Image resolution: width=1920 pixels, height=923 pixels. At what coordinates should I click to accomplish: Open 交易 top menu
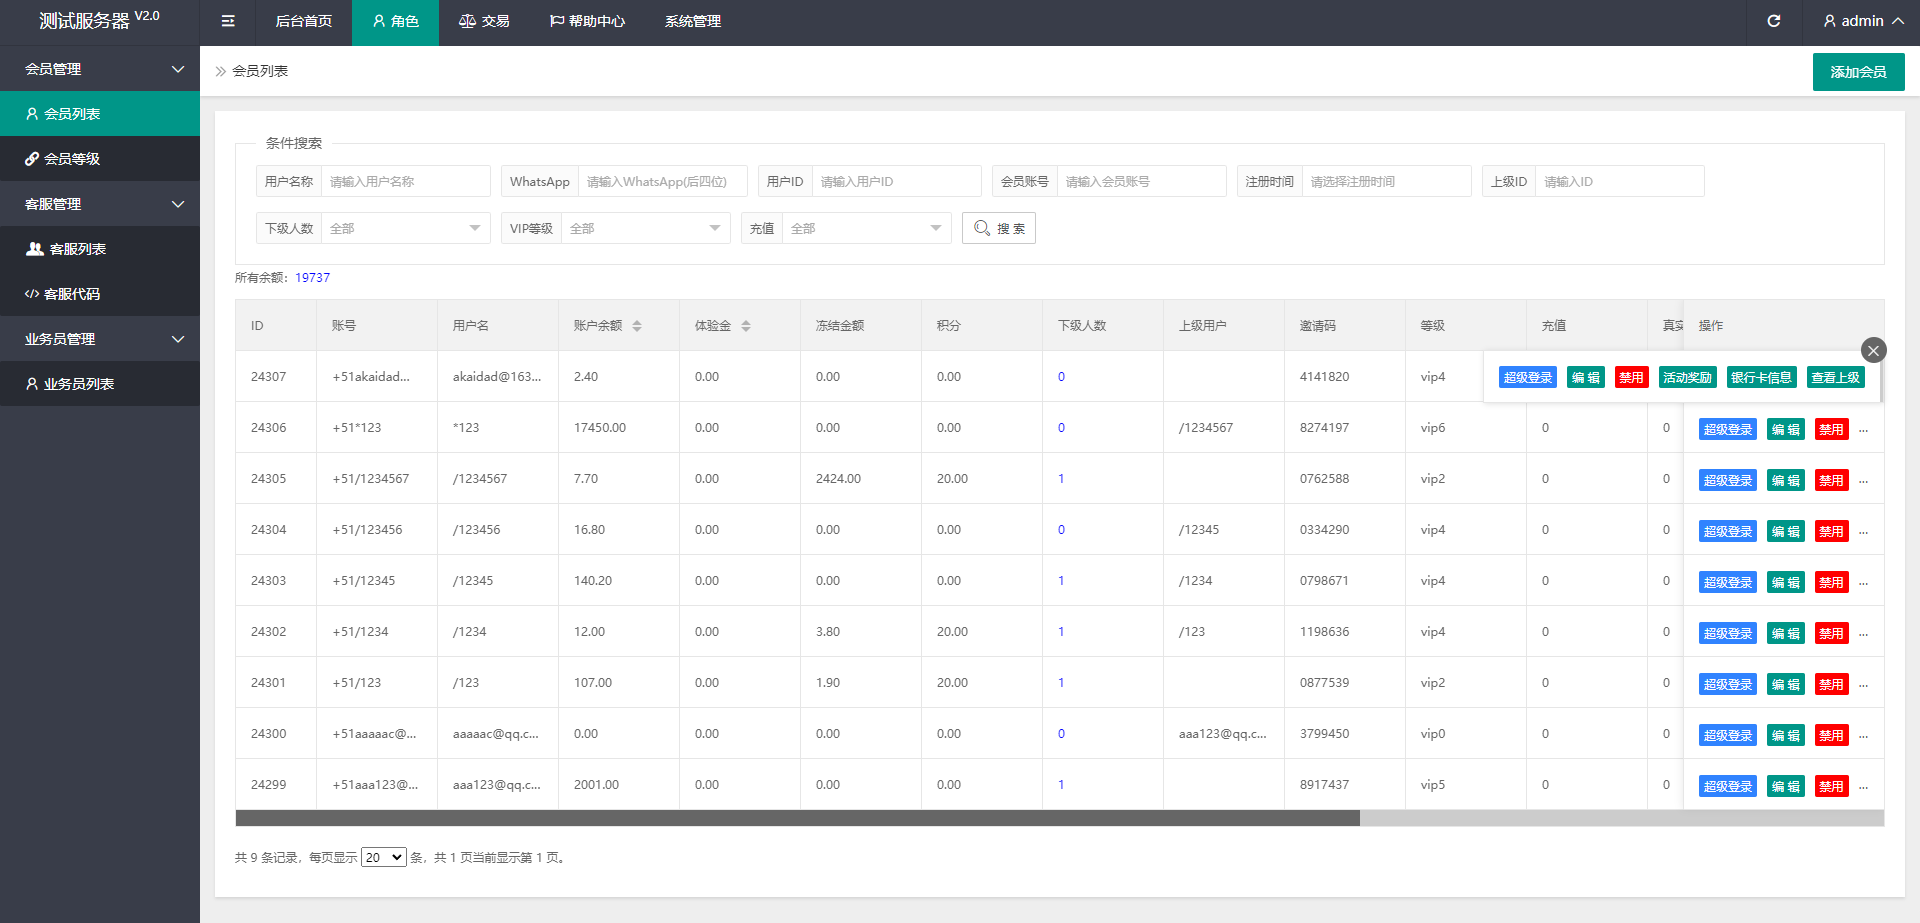[x=484, y=21]
